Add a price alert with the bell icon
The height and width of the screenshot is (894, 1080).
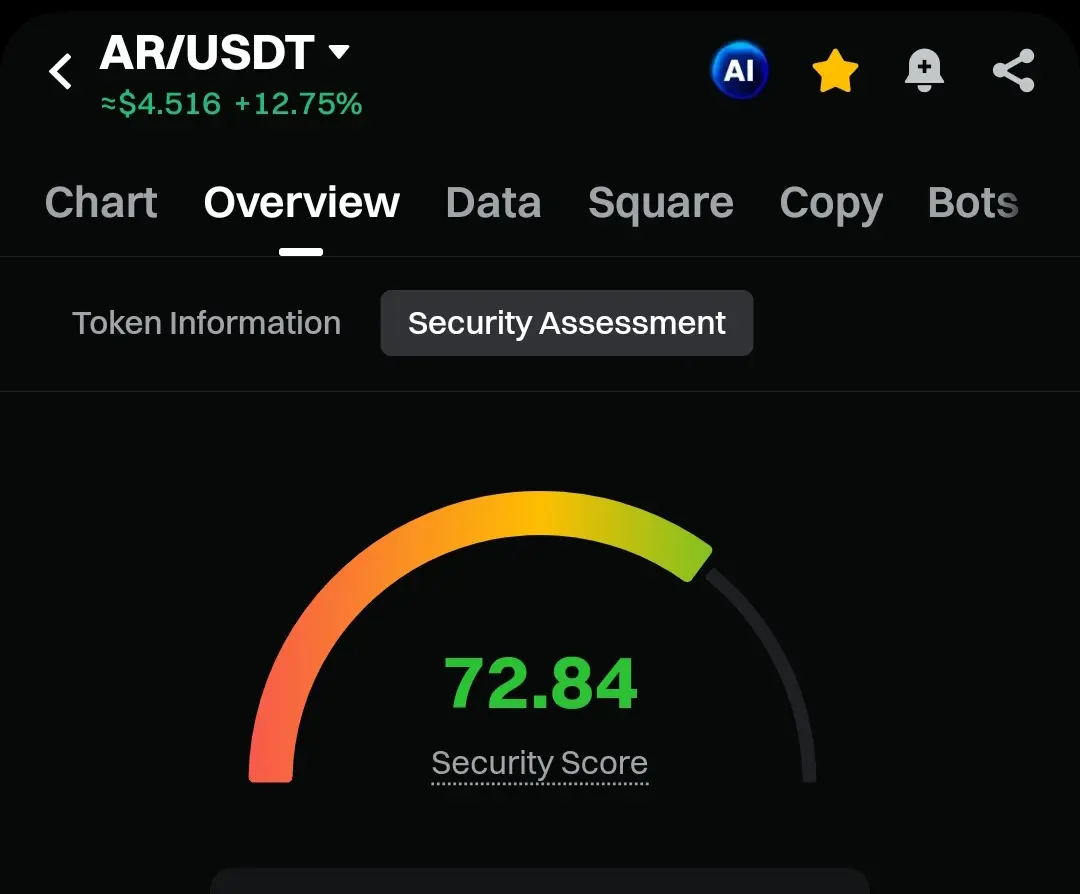tap(924, 70)
